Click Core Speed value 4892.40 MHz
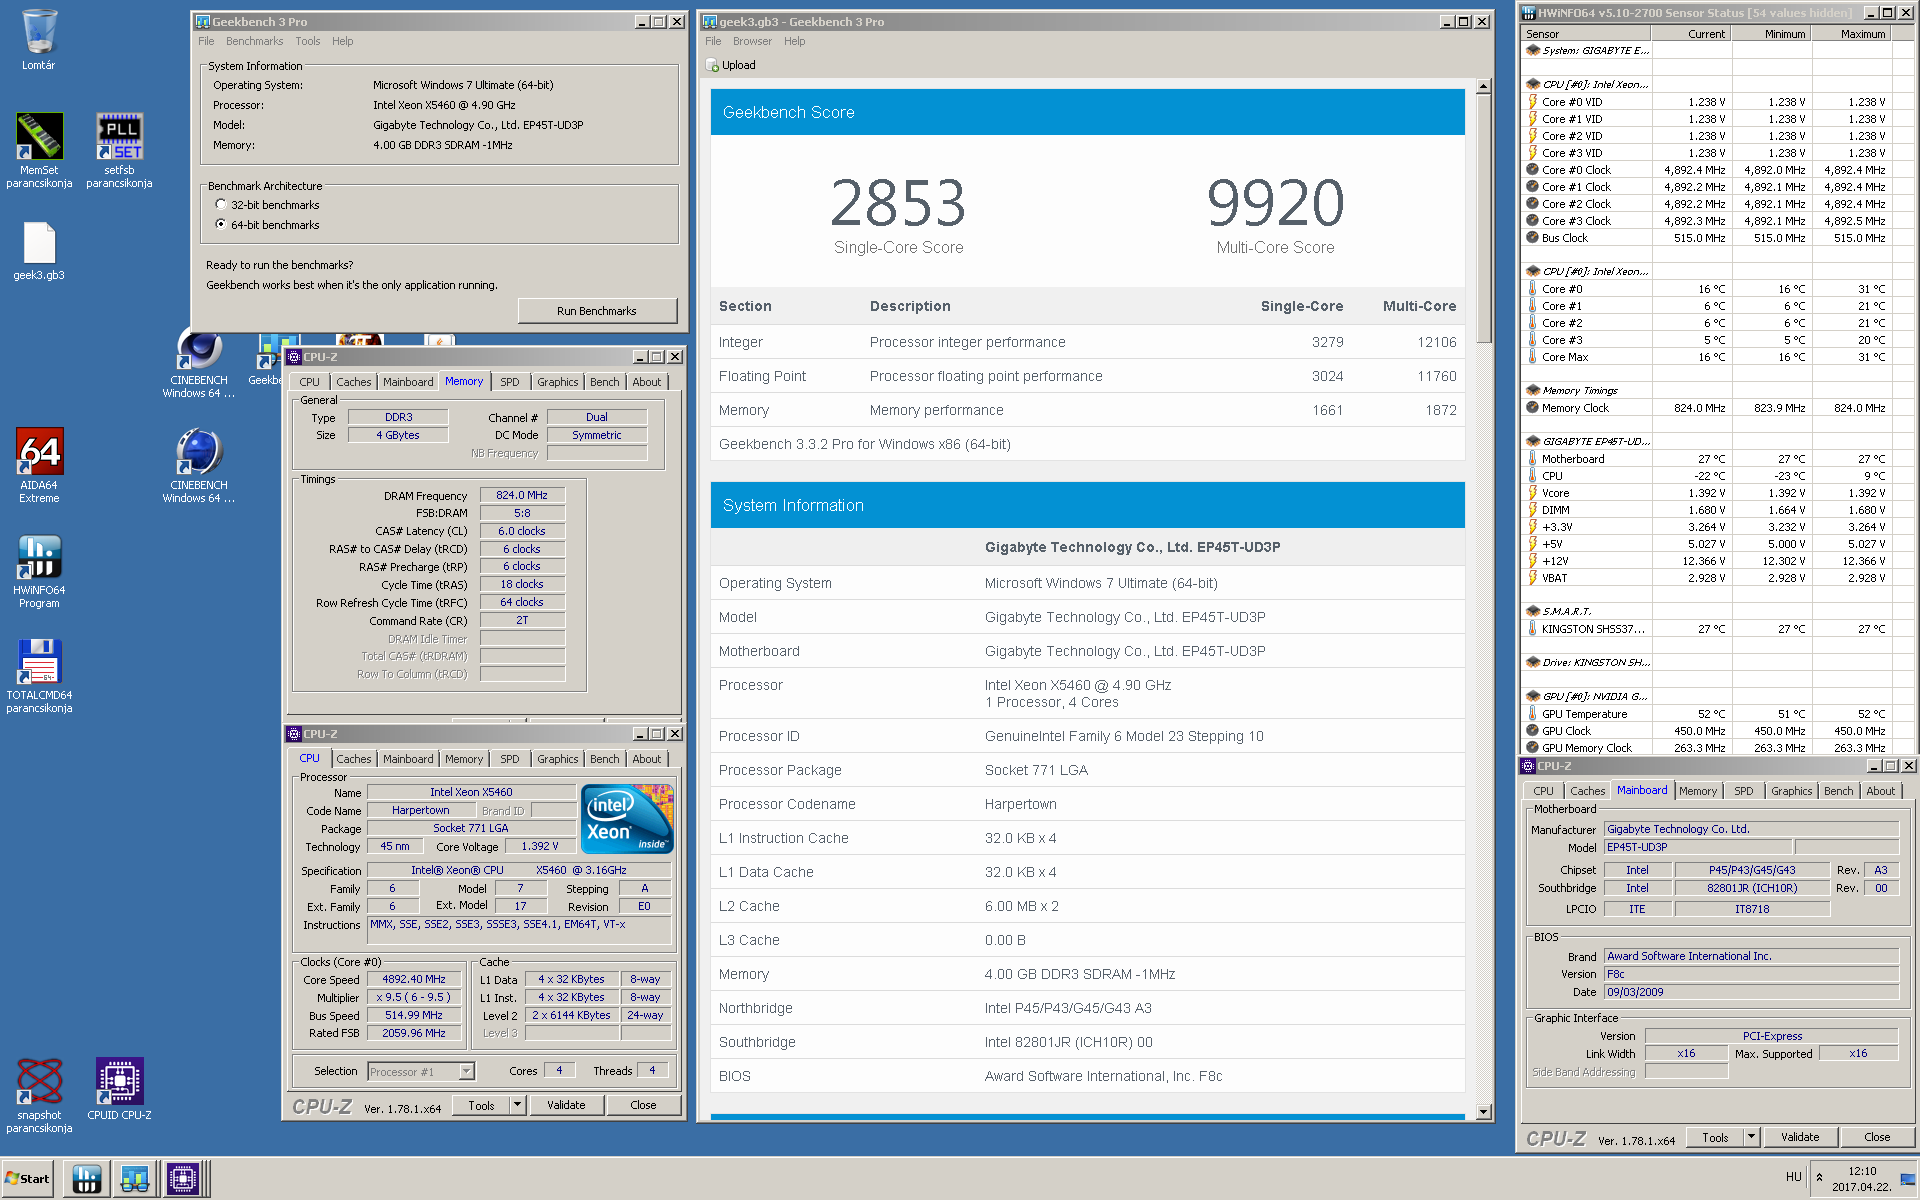 [x=414, y=979]
